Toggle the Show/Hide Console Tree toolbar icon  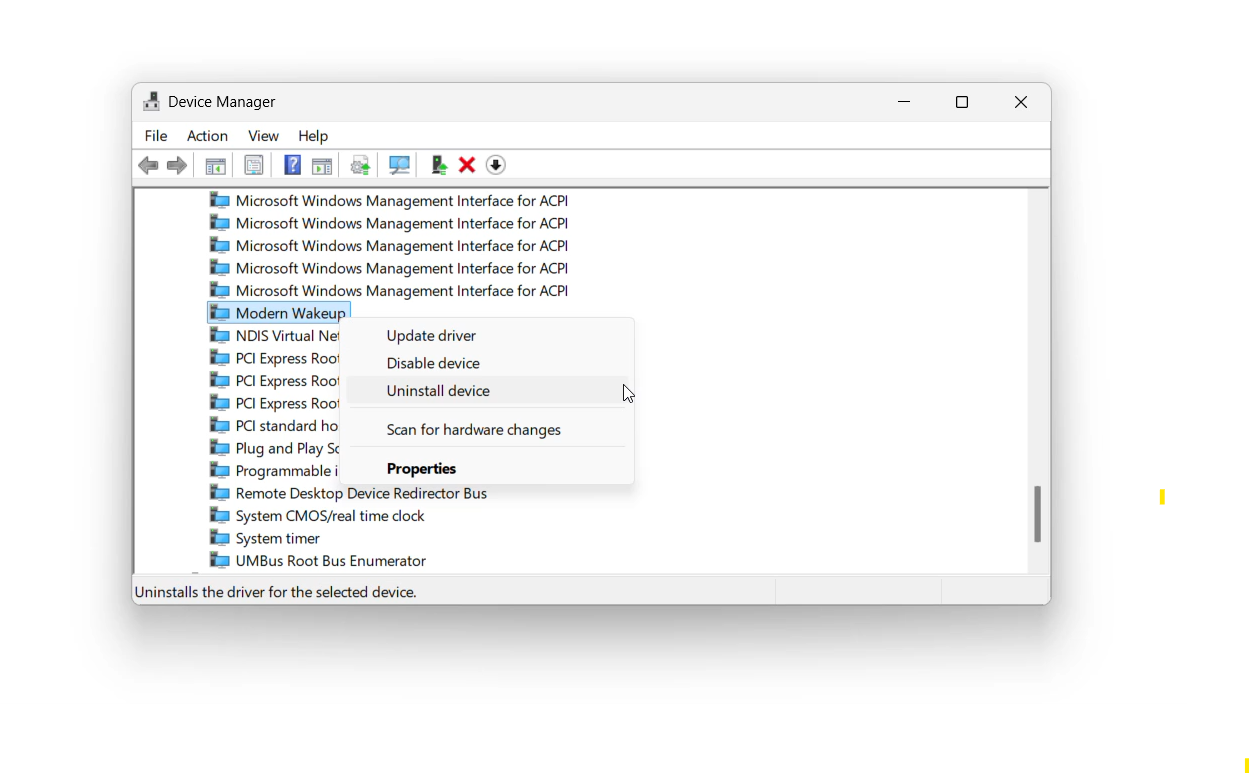(x=215, y=165)
